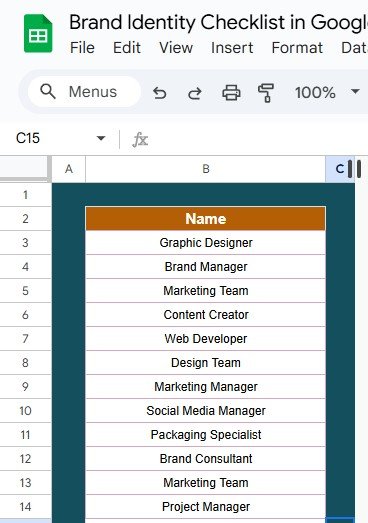Select the Social Media Manager cell
Viewport: 368px width, 523px height.
[206, 411]
